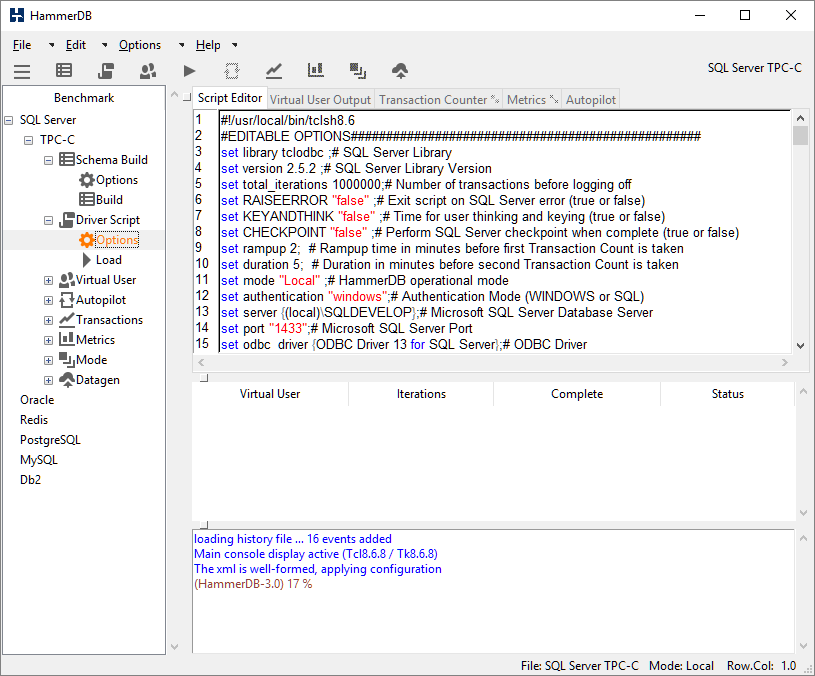Switch to the Metrics tab
Screen dimensions: 815x676
[x=532, y=100]
